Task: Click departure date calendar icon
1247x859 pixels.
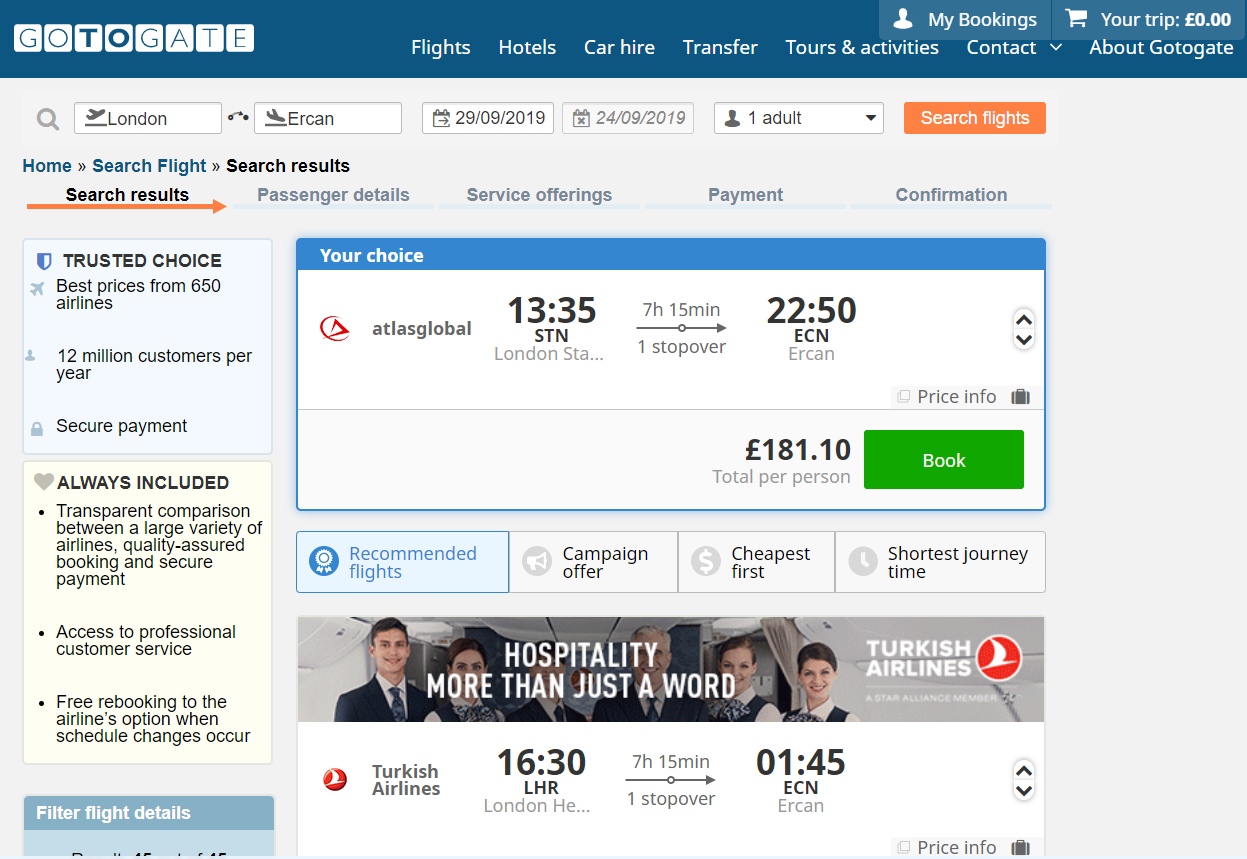Action: (440, 118)
